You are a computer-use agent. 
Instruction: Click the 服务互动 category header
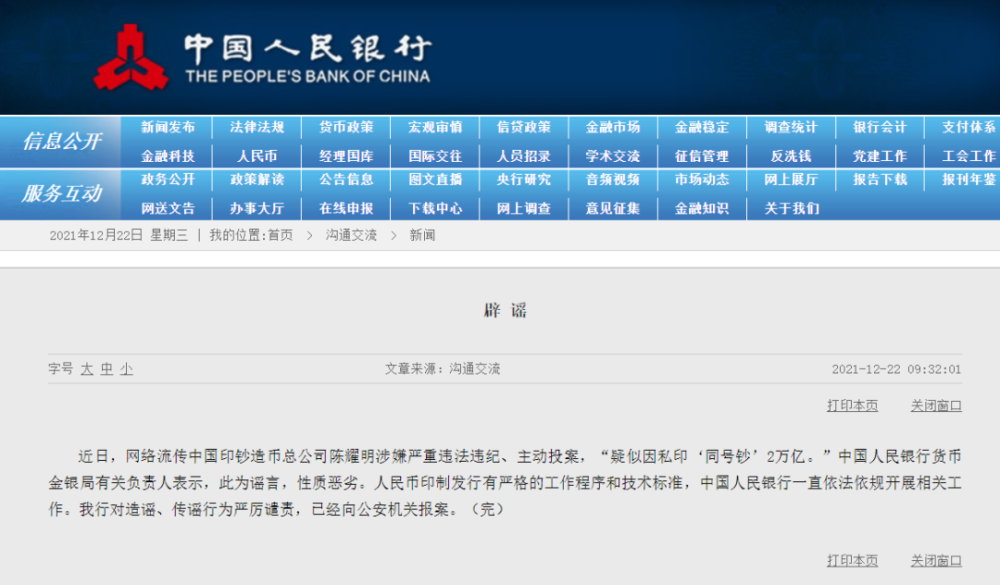[x=61, y=193]
